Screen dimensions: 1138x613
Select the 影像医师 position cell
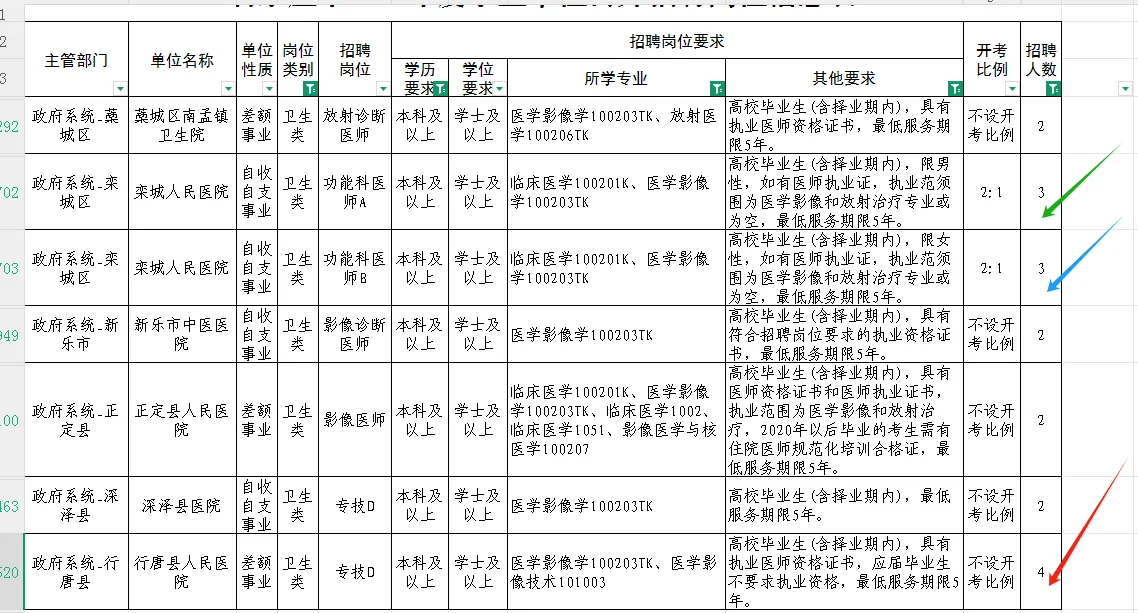pyautogui.click(x=355, y=419)
